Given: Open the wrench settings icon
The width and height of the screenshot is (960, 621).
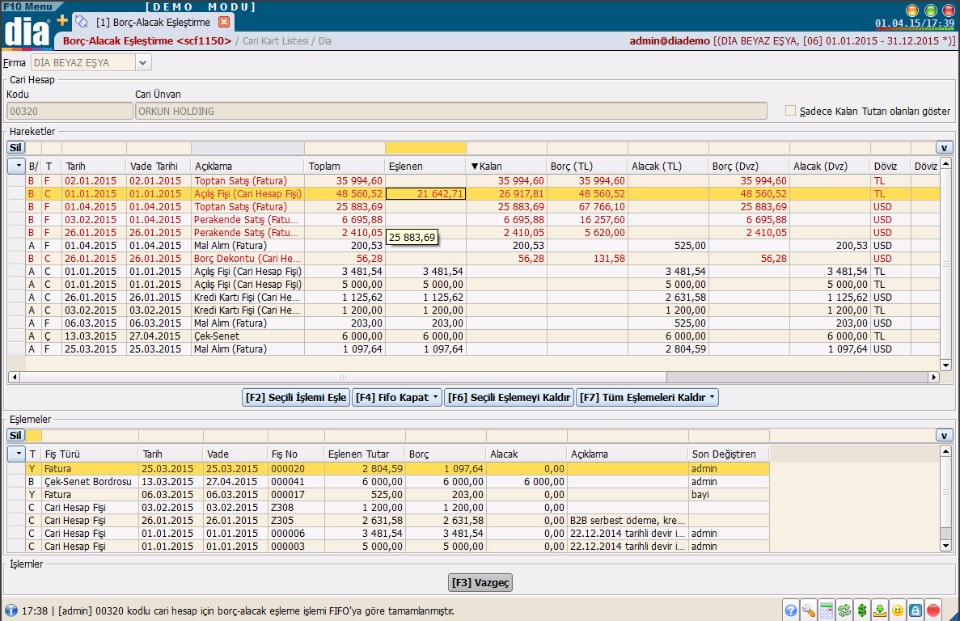Looking at the screenshot, I should pos(808,611).
